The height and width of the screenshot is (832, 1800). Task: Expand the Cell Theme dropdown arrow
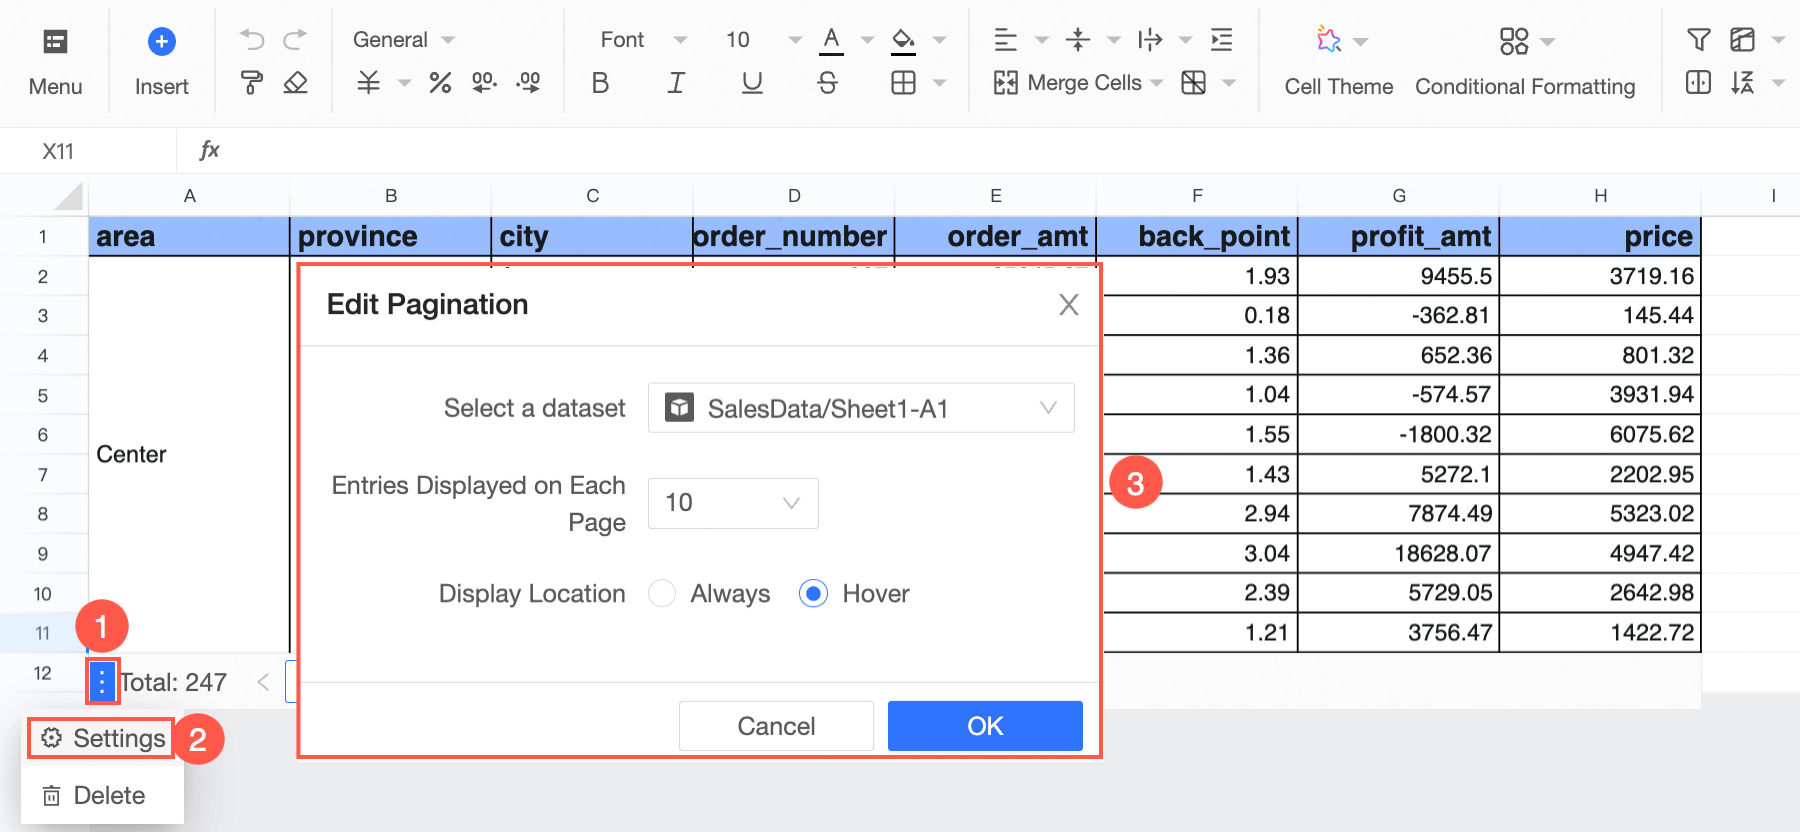point(1360,42)
